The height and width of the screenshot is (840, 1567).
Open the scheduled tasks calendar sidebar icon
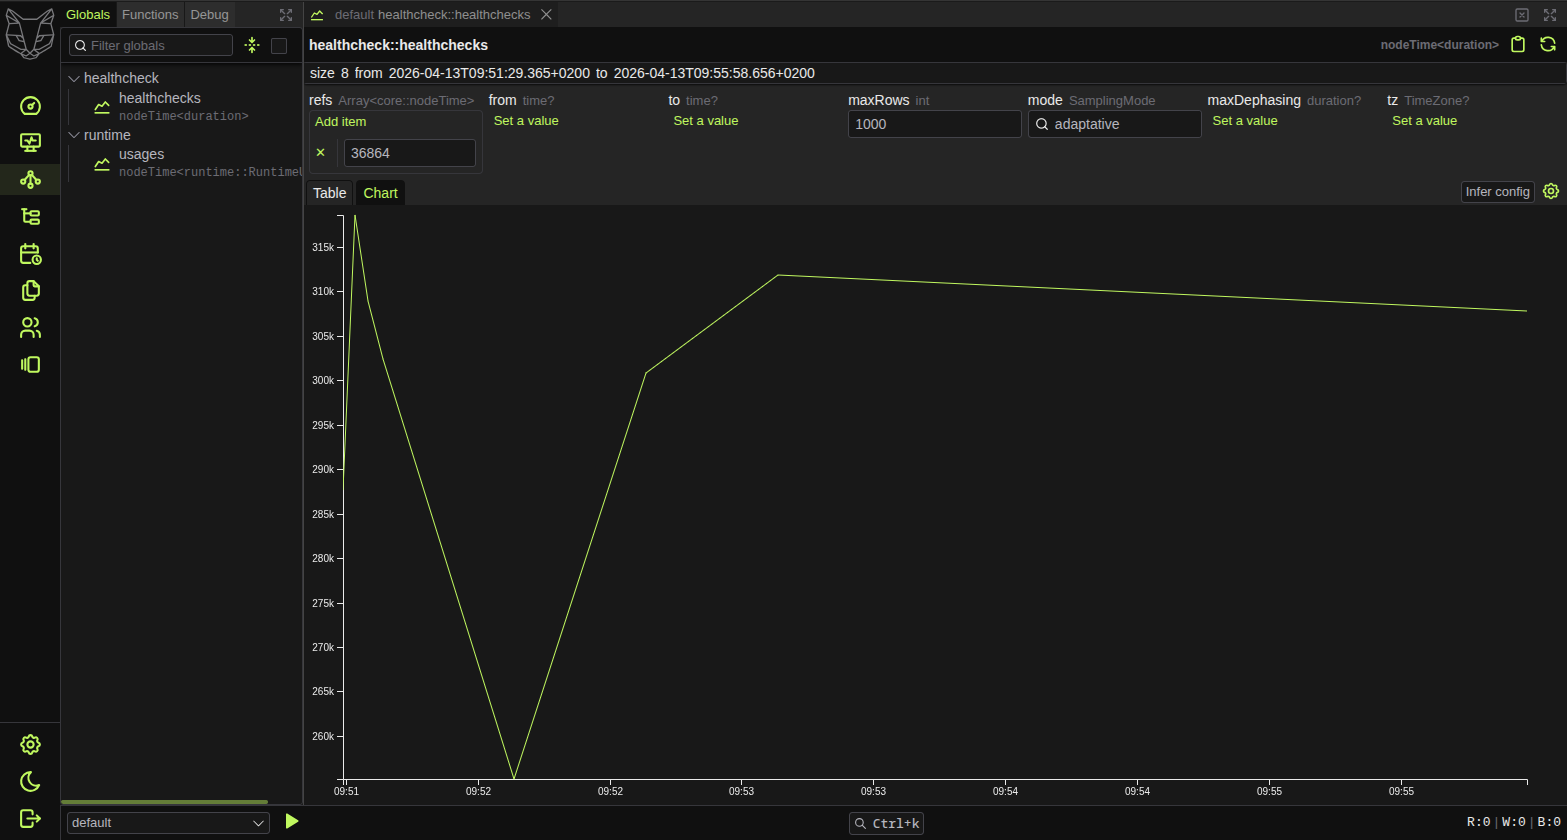click(x=30, y=254)
